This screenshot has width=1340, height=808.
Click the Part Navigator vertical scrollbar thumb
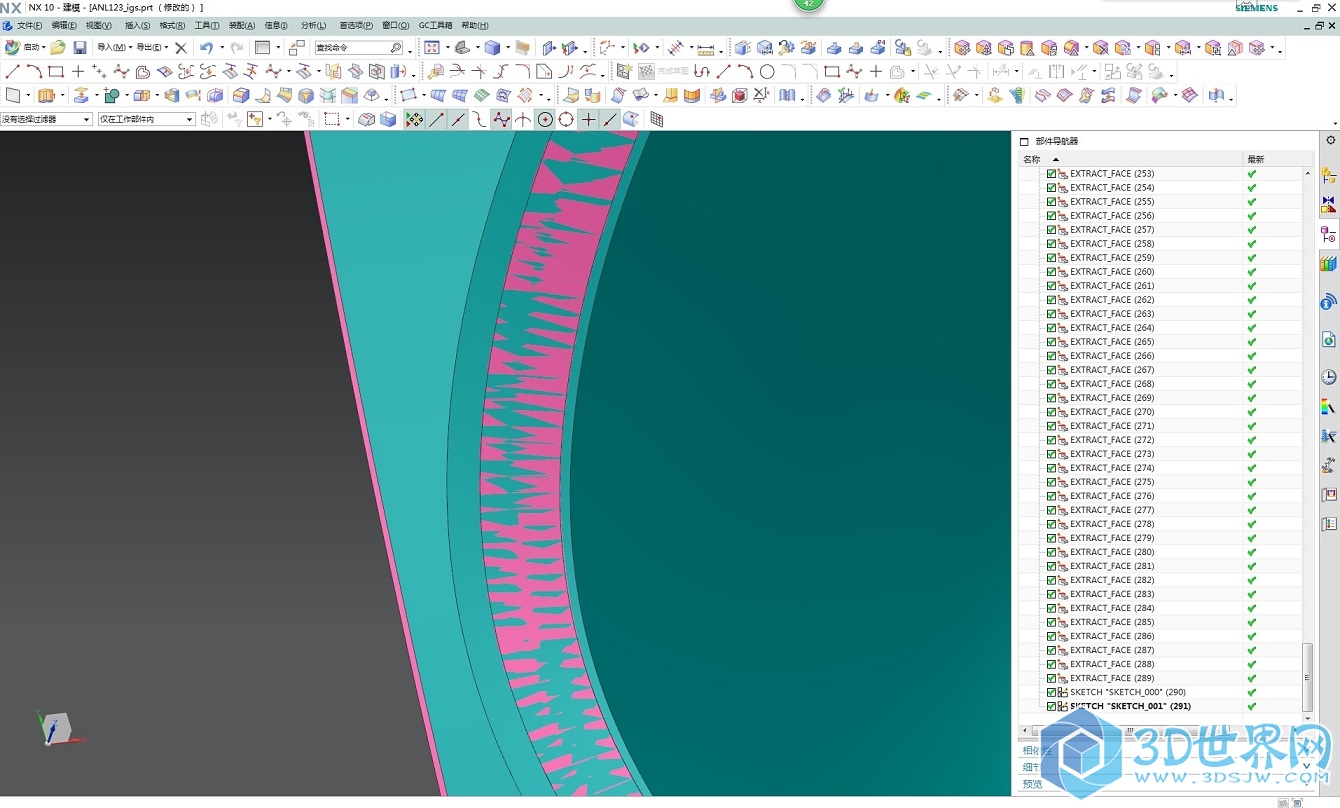click(1308, 676)
